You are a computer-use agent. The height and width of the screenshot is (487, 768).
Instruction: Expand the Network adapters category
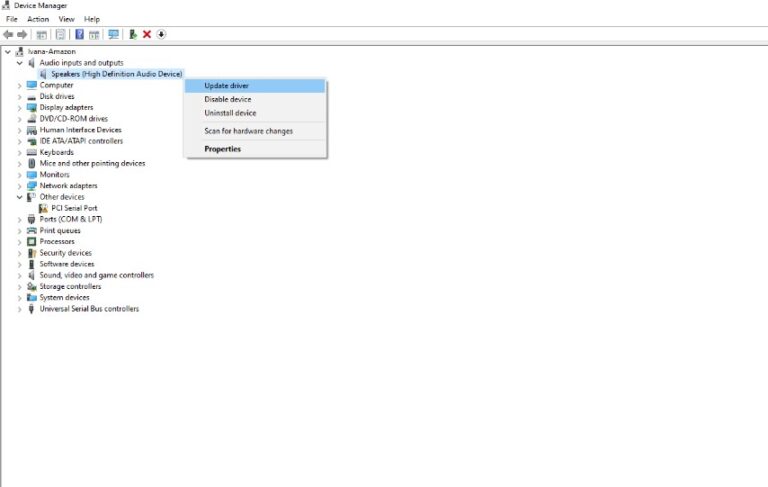19,186
